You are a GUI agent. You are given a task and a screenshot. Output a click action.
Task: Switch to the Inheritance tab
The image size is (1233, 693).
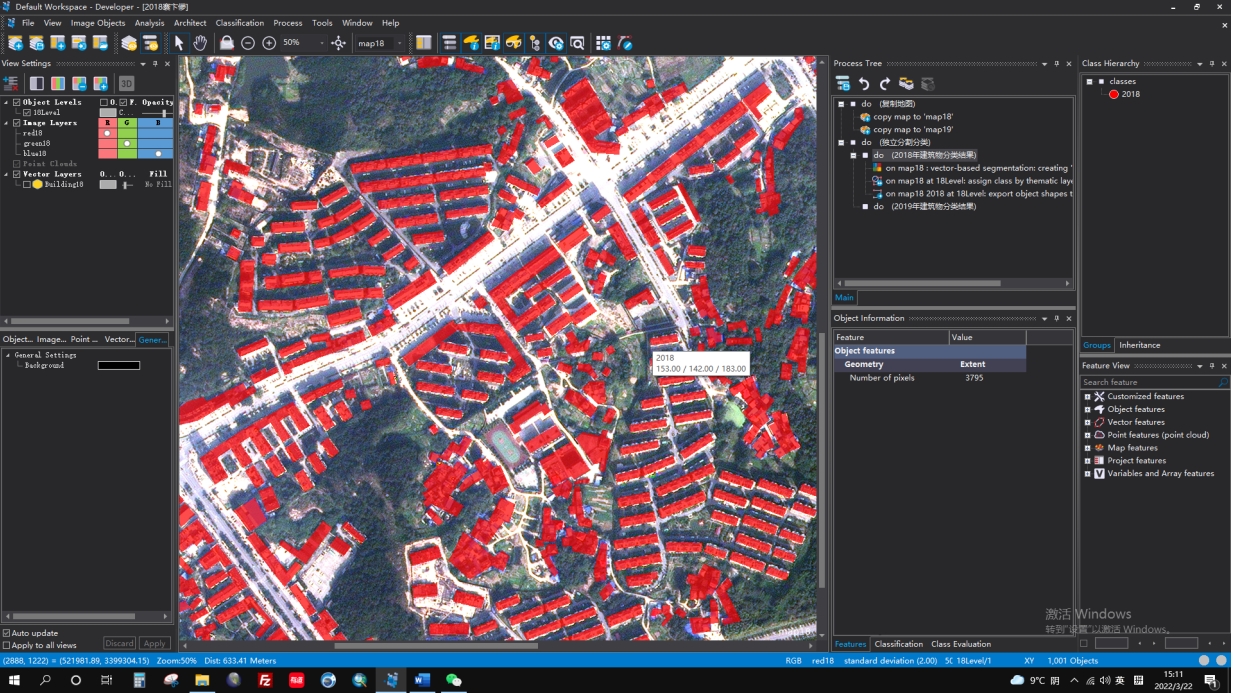click(x=1139, y=345)
